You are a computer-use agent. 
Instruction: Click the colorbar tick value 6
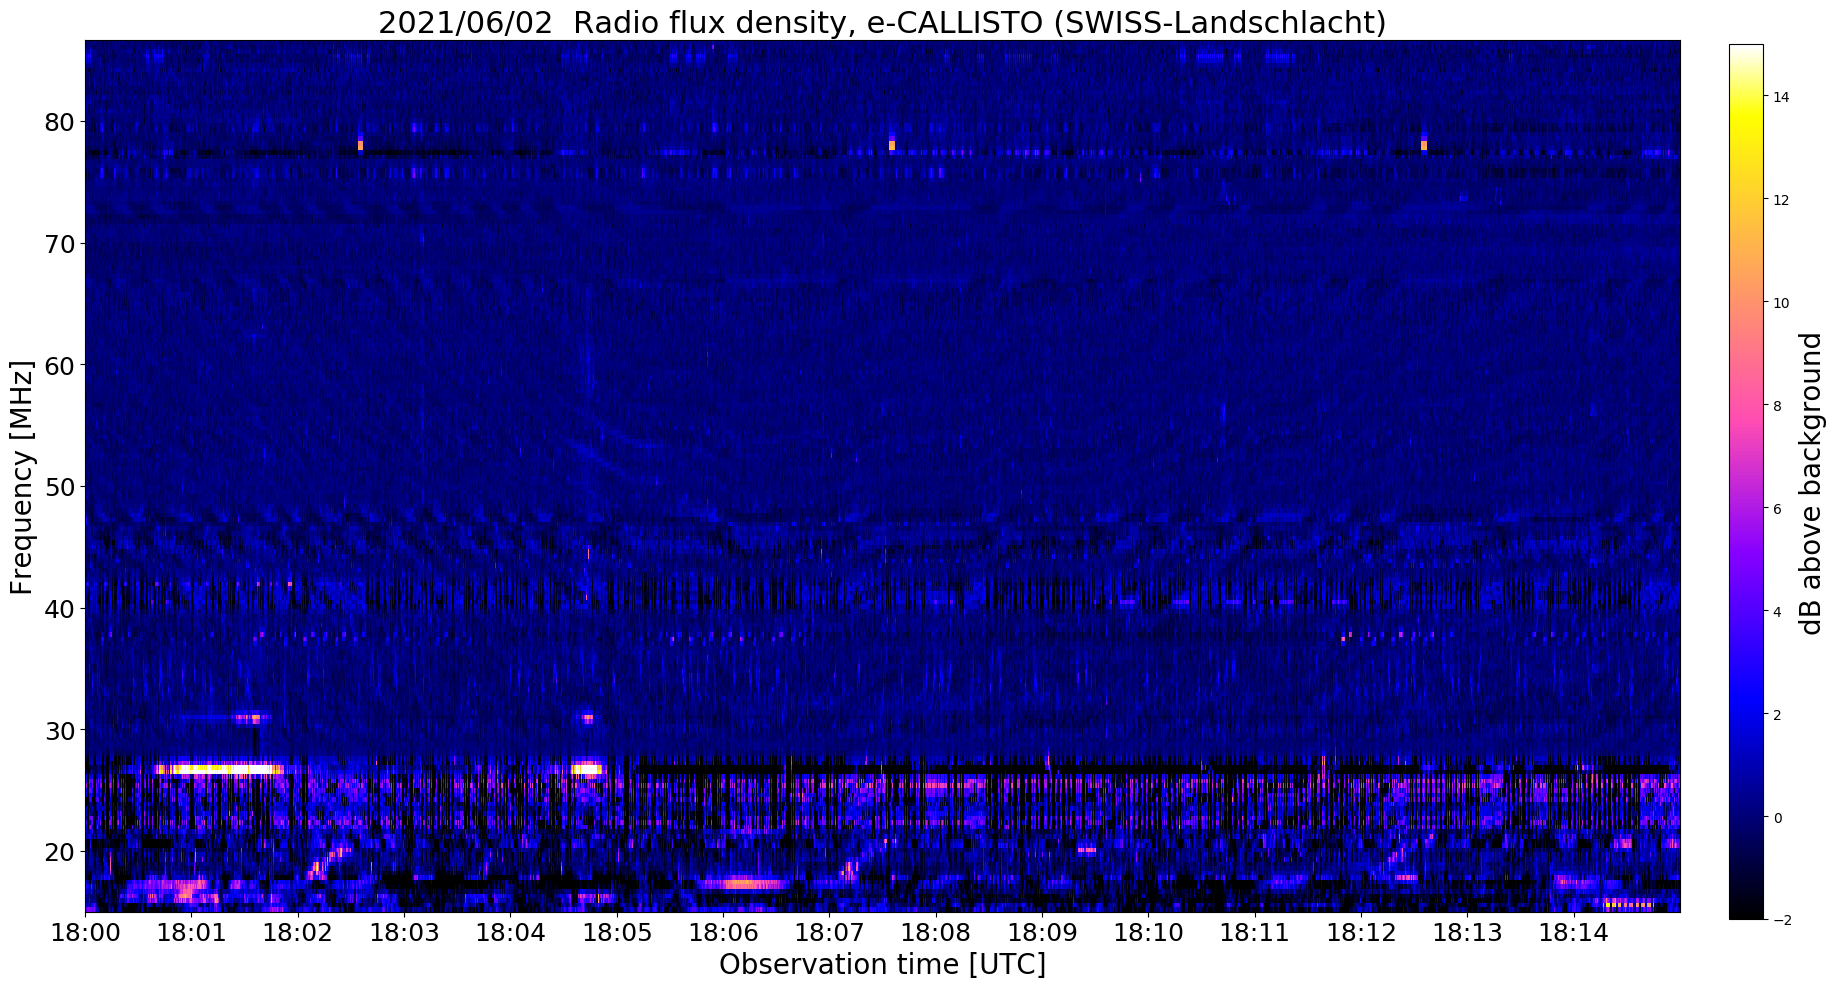pyautogui.click(x=1777, y=509)
